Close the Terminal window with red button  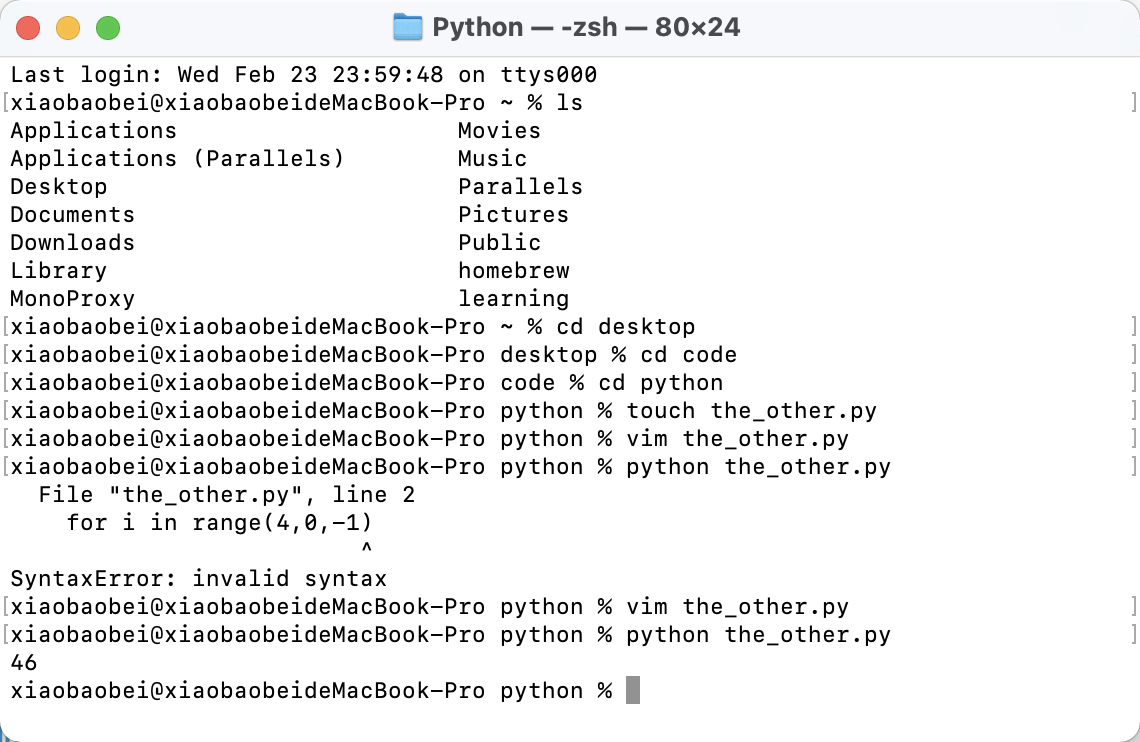29,28
